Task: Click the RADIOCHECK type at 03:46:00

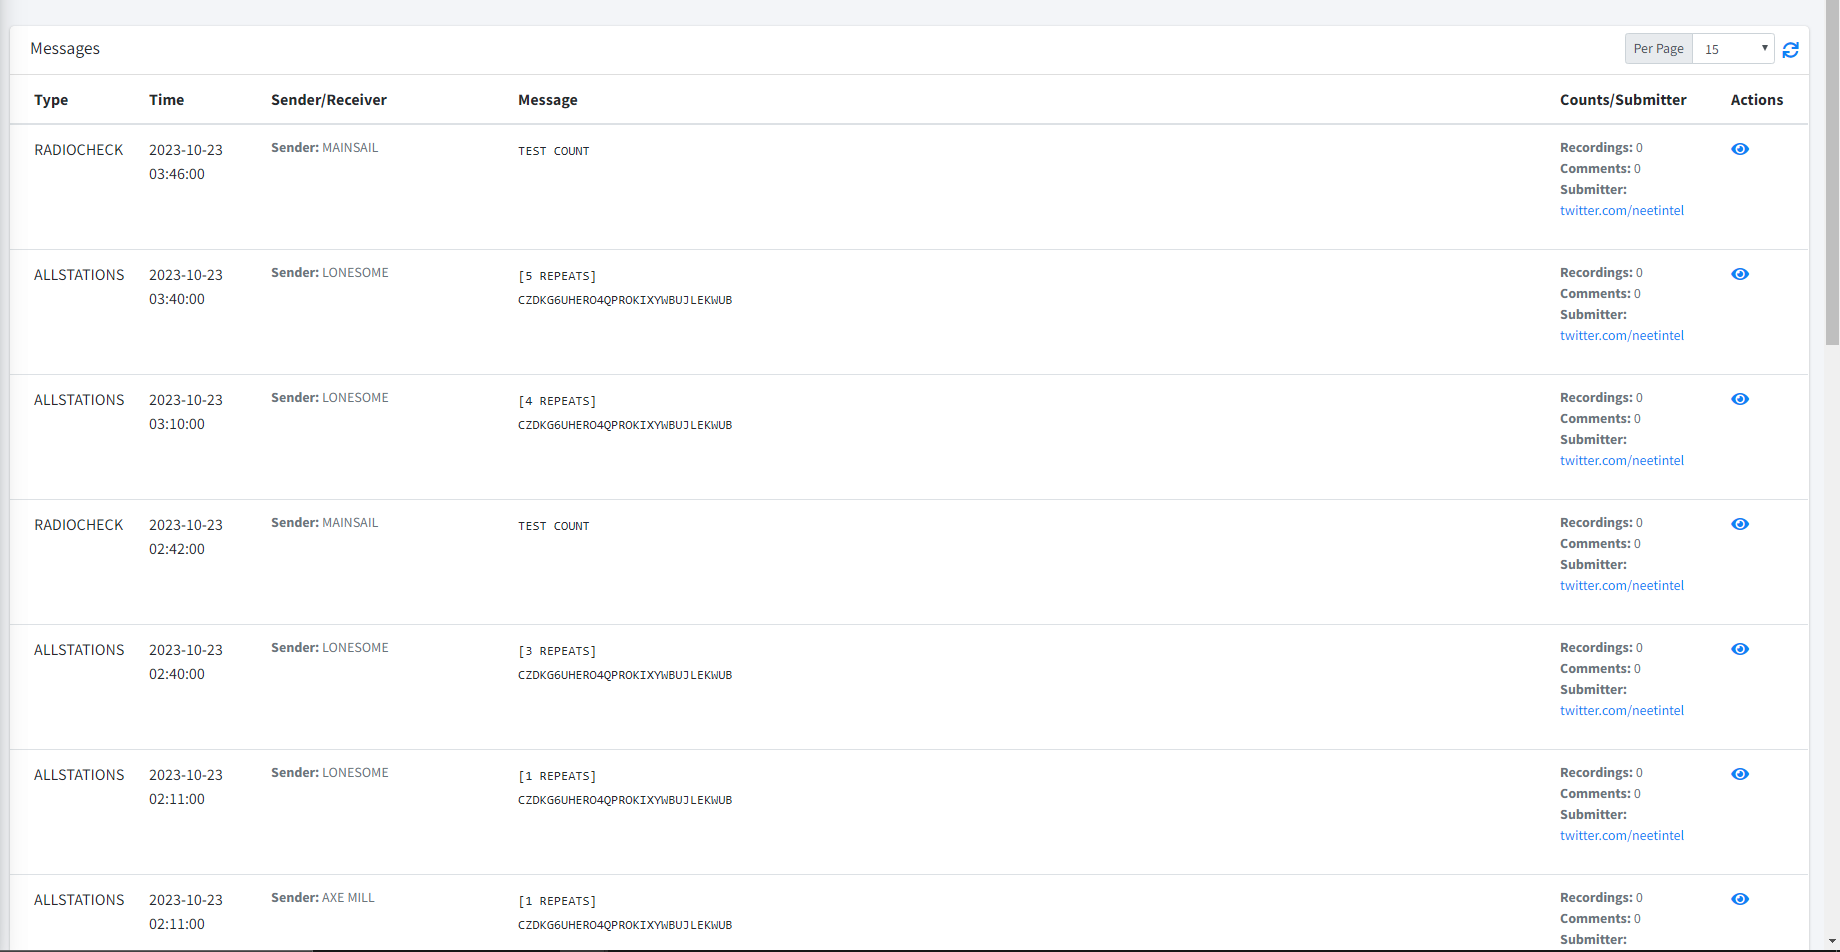Action: tap(79, 150)
